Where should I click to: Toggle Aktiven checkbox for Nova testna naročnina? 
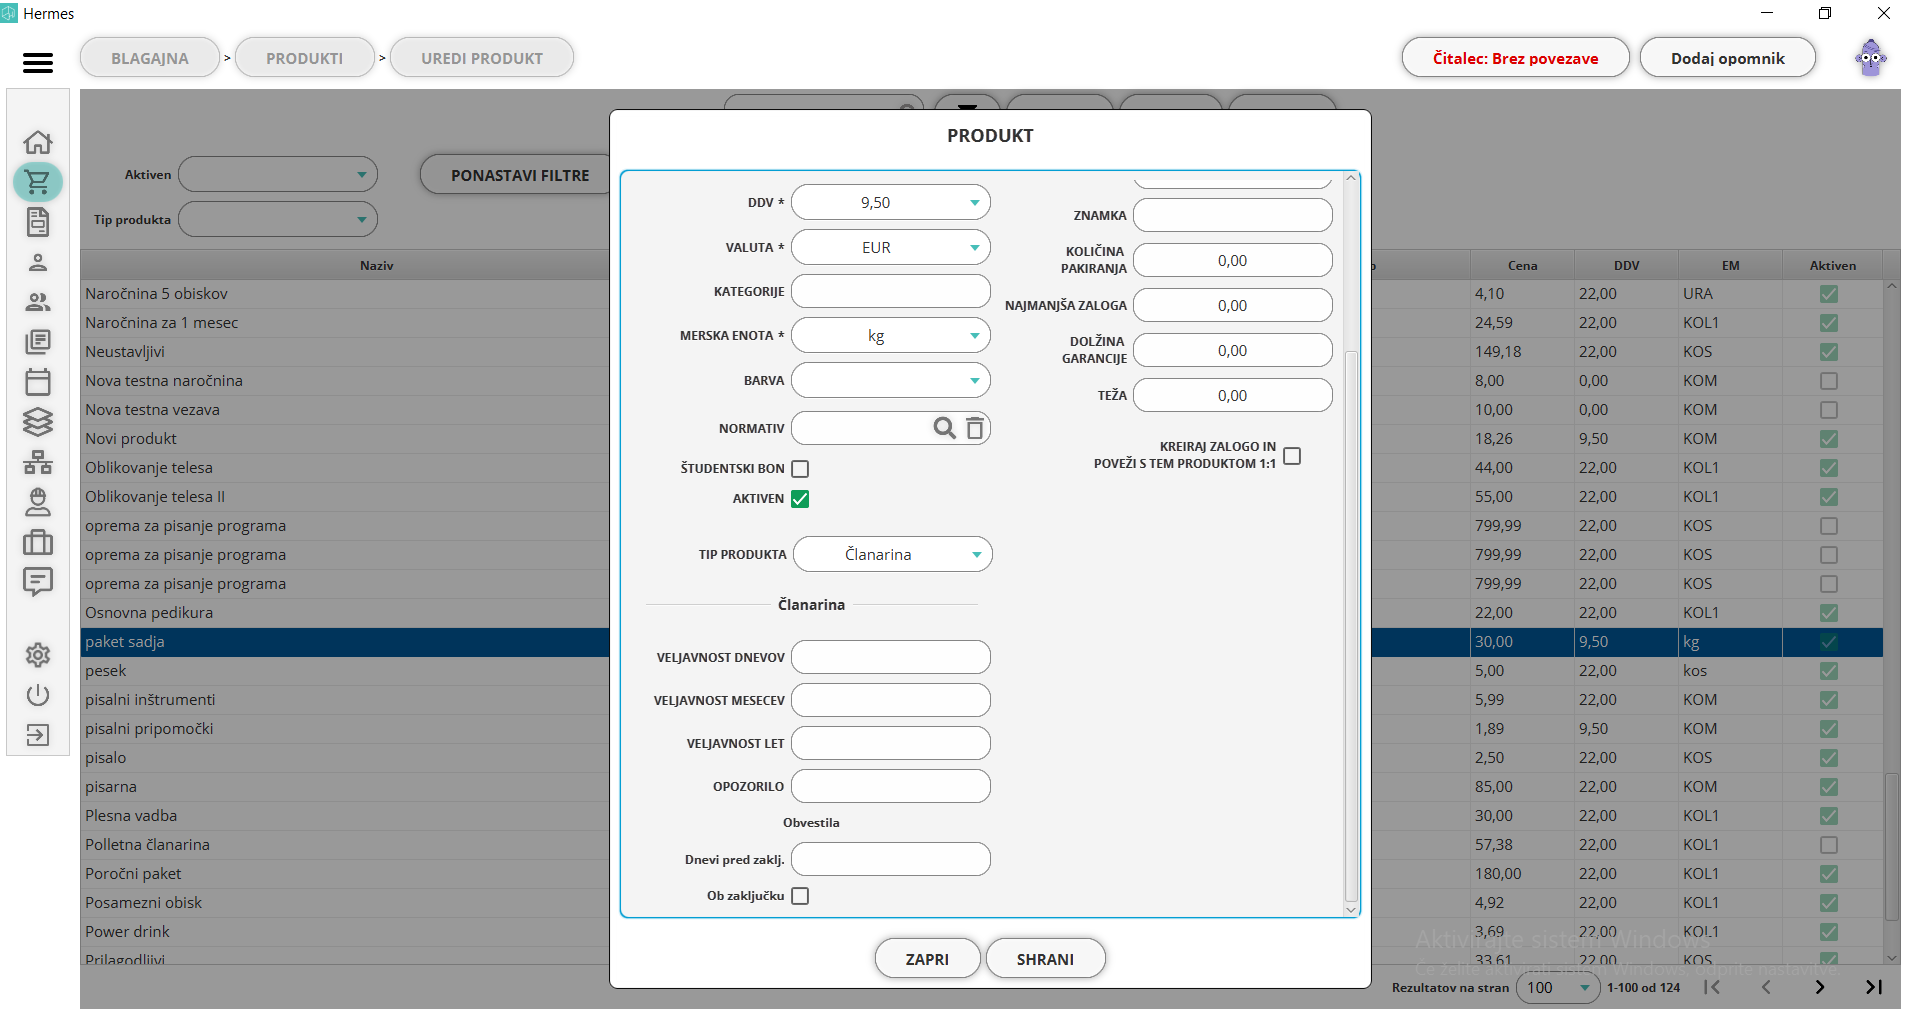click(1829, 381)
